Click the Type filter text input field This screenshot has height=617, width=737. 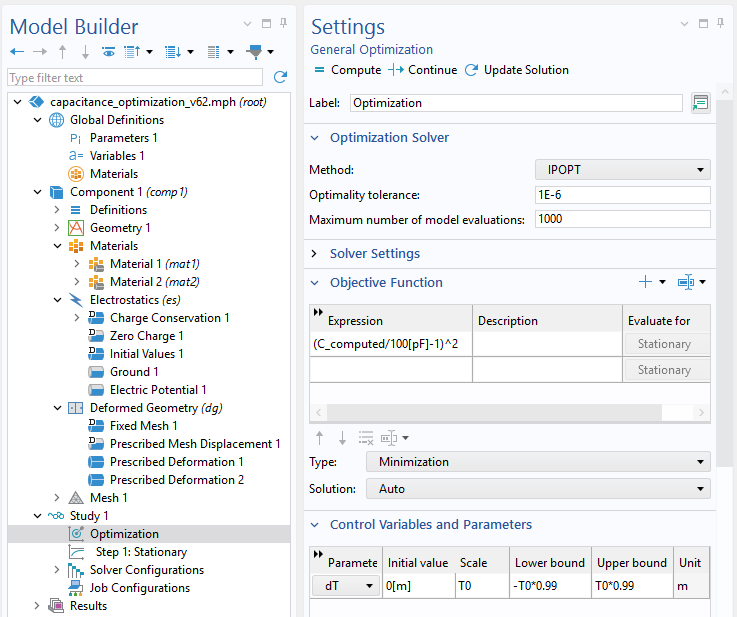[135, 77]
